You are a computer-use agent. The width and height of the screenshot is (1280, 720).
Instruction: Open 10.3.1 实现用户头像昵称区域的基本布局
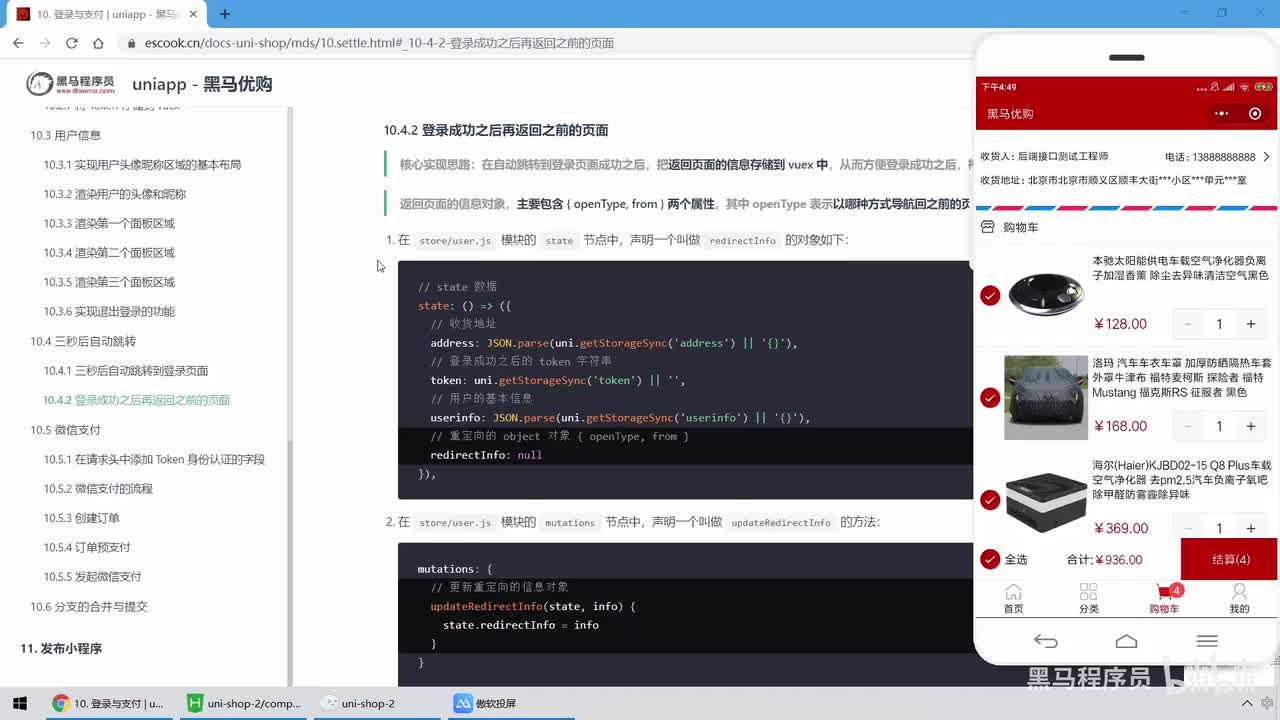[x=142, y=165]
